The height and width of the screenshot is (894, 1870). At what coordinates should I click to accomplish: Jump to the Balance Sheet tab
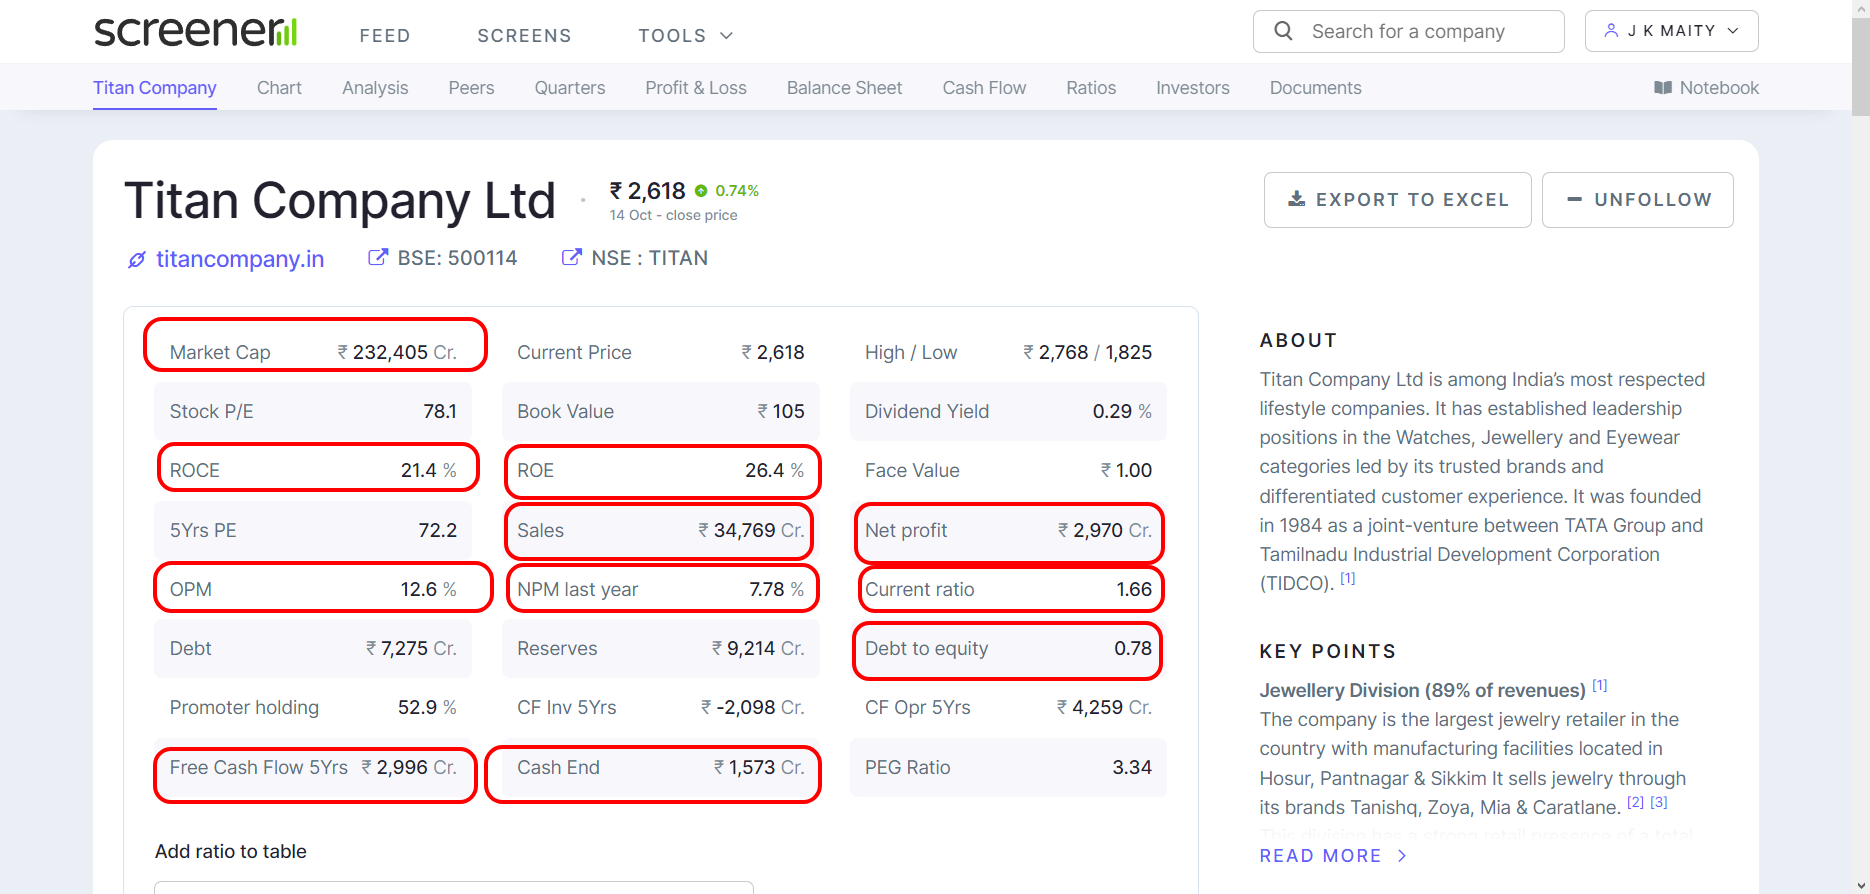pyautogui.click(x=844, y=88)
